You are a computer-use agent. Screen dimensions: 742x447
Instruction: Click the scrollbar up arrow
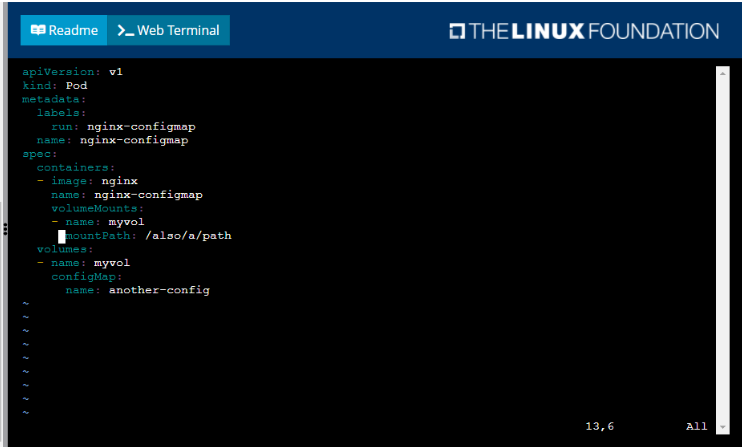[723, 73]
